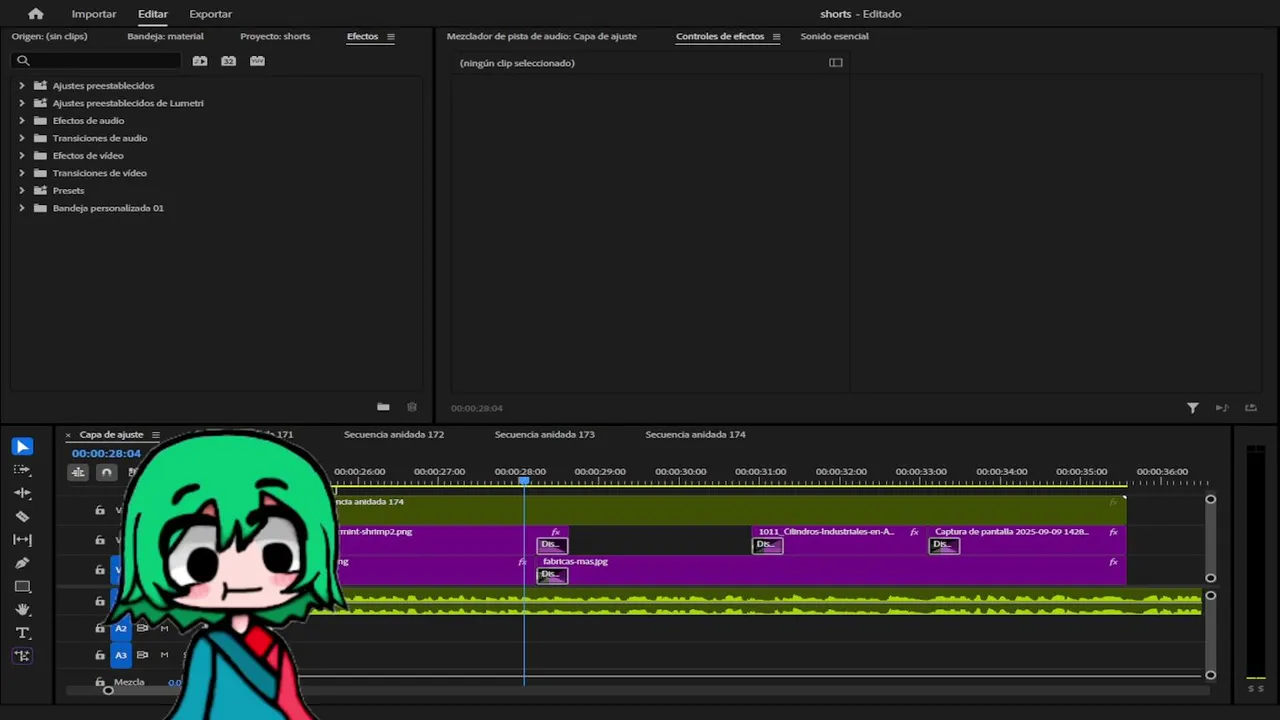
Task: Click video tracks vertical zoom top handle
Action: 1210,499
